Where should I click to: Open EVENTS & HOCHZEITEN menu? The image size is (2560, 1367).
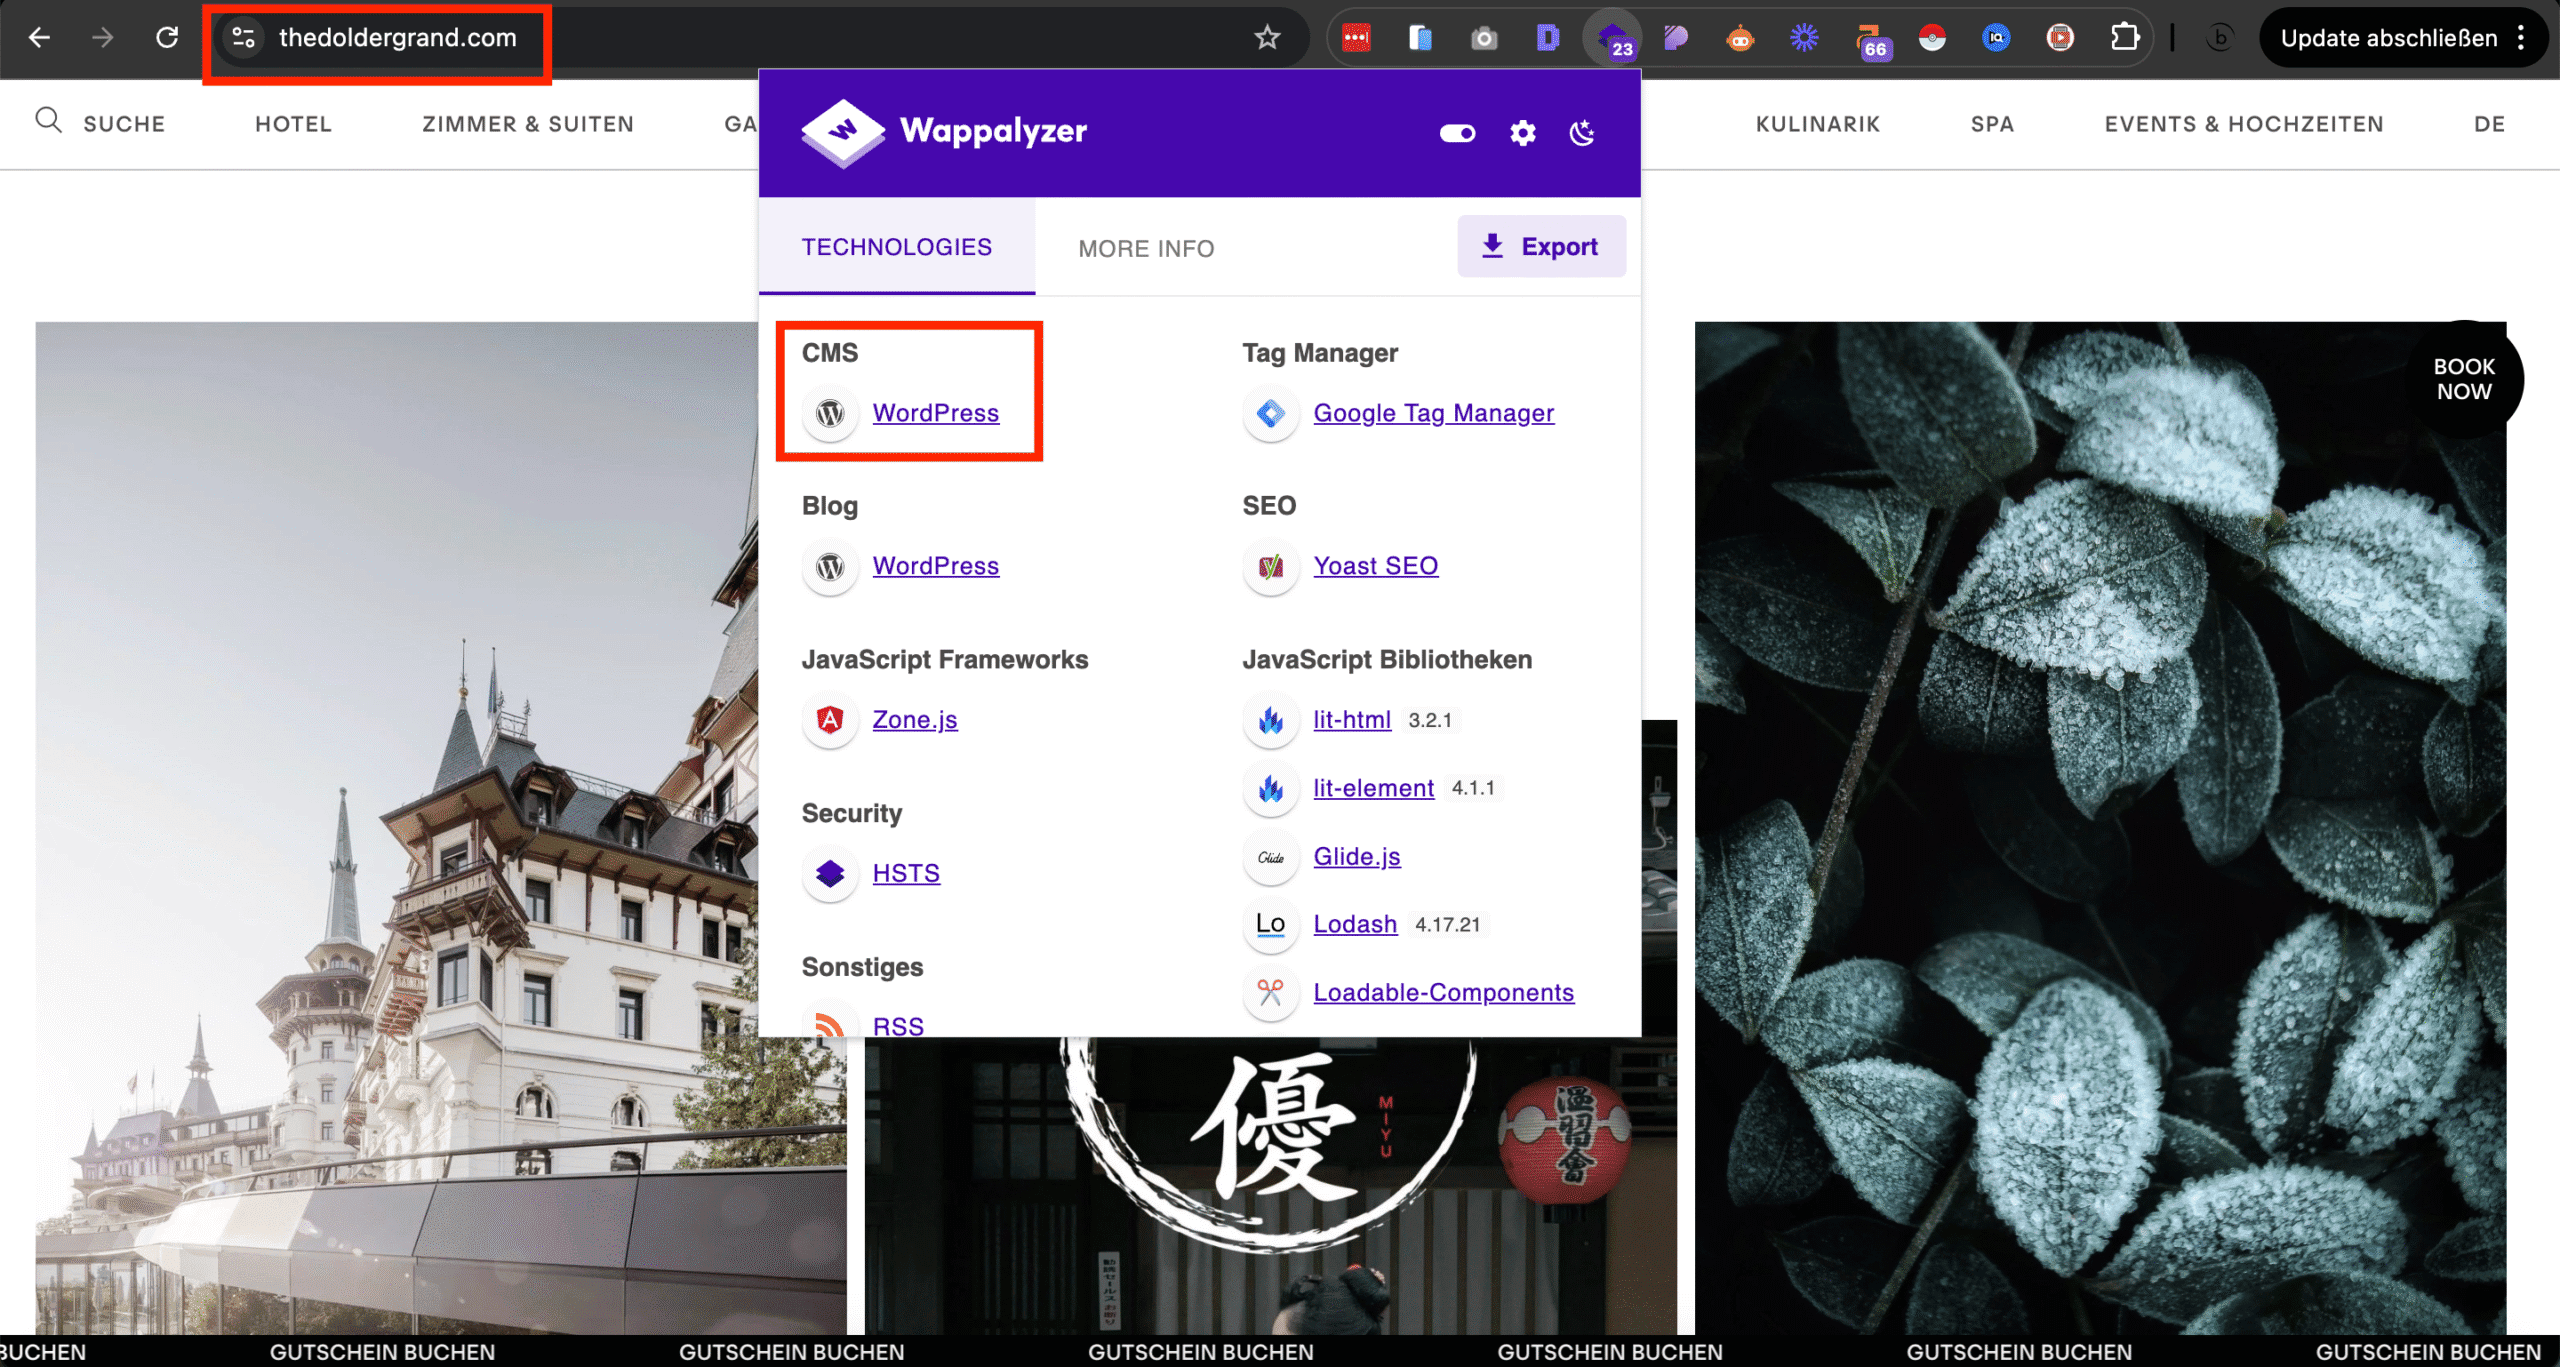click(x=2244, y=124)
